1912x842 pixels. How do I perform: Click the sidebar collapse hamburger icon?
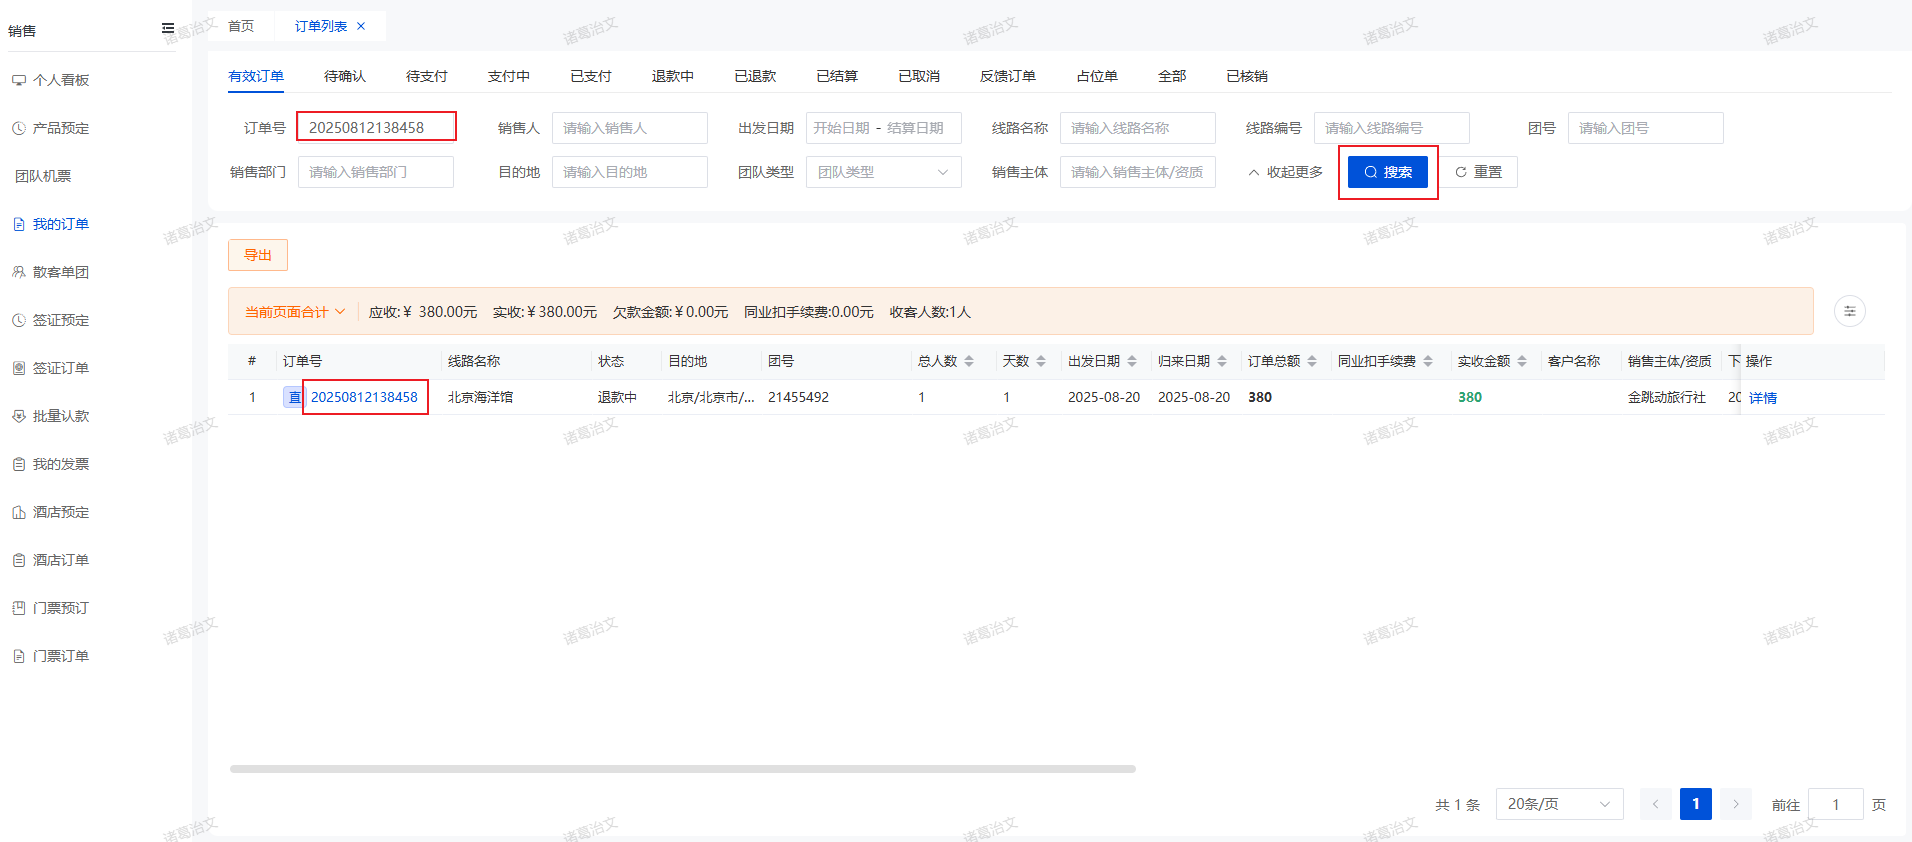[168, 29]
